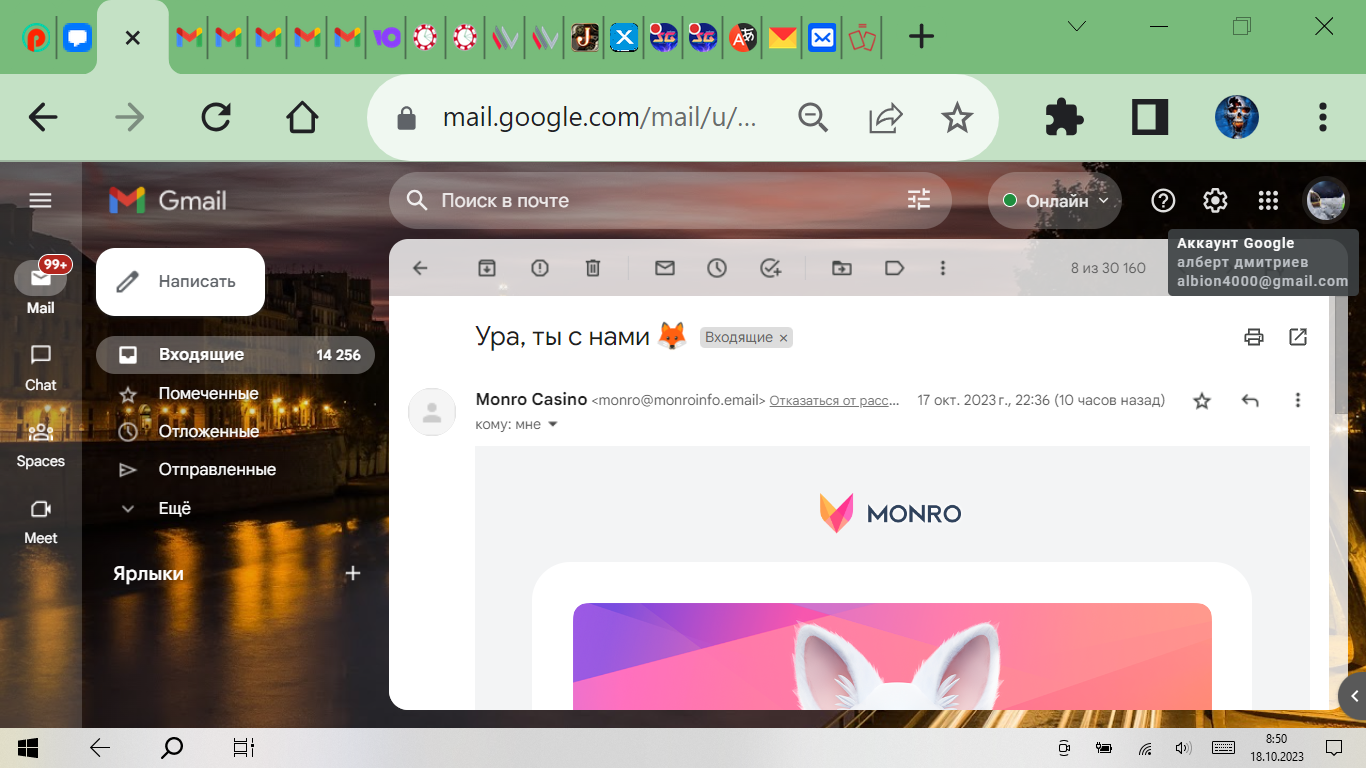The width and height of the screenshot is (1366, 768).
Task: Open the Отправленные folder
Action: pyautogui.click(x=235, y=469)
